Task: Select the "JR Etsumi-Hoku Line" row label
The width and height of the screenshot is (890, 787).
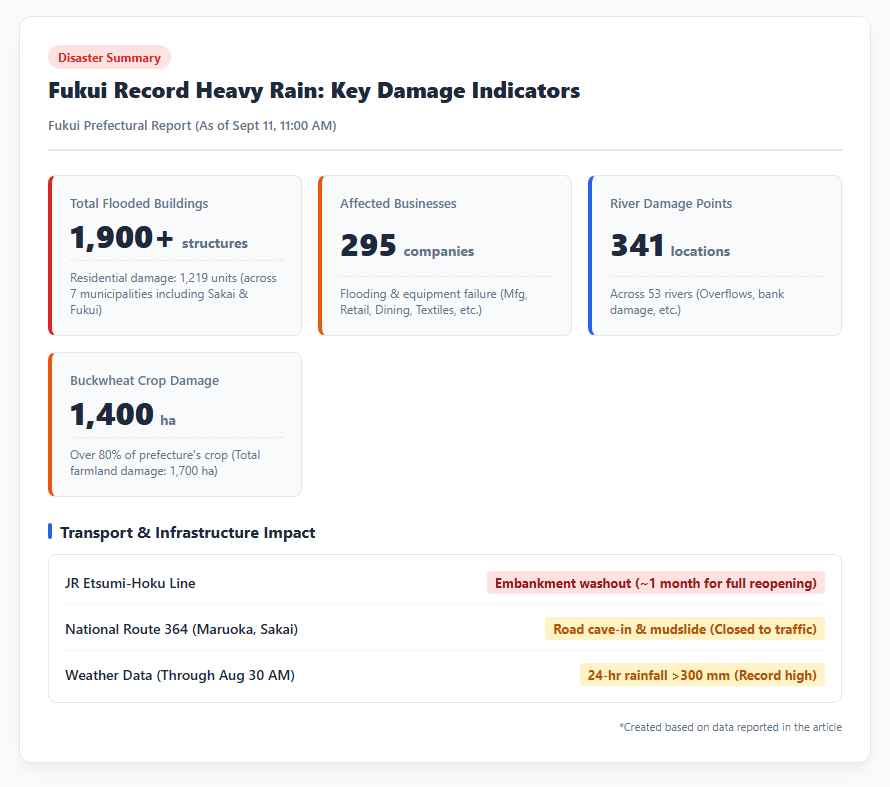Action: 130,583
